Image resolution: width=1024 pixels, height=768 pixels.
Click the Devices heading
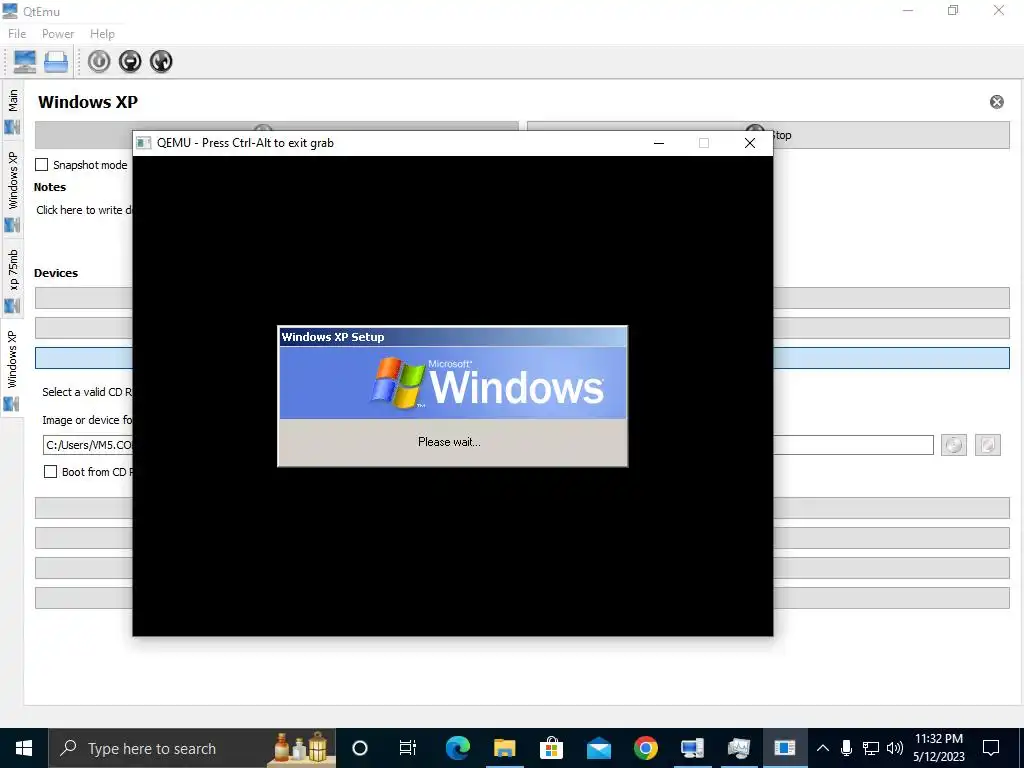click(56, 273)
